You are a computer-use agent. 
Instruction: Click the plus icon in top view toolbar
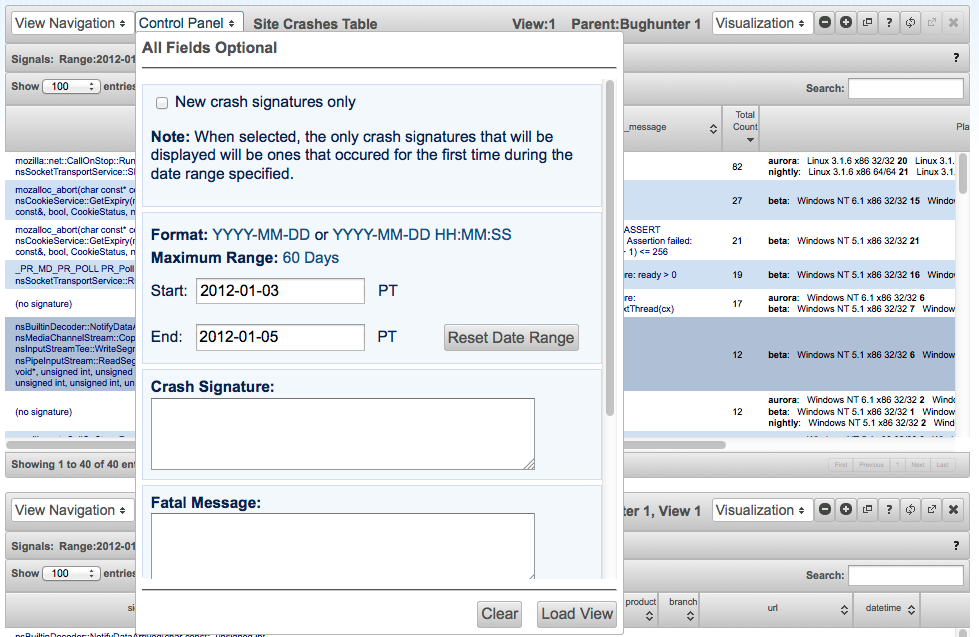point(846,22)
